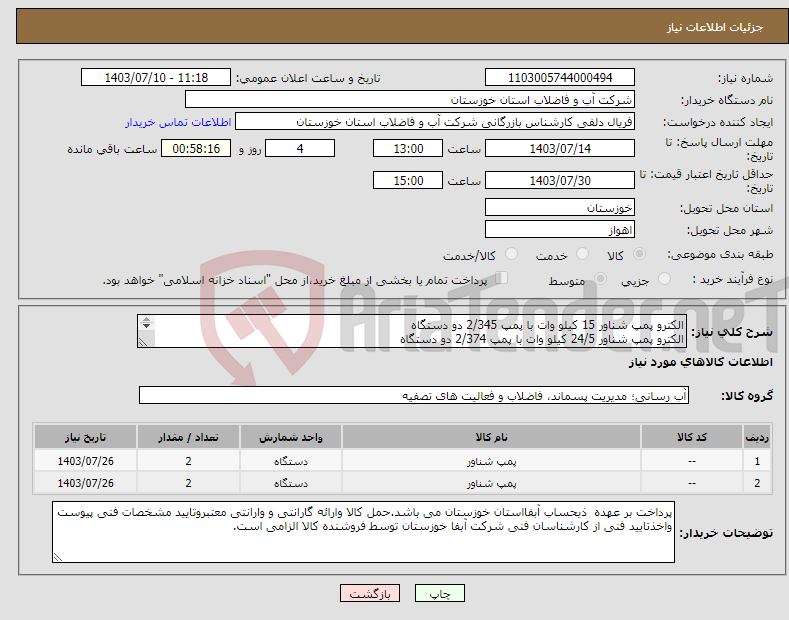Screen dimensions: 789x620
Task: Click the جزئیات اطلاعات نیاز page header
Action: pyautogui.click(x=715, y=27)
